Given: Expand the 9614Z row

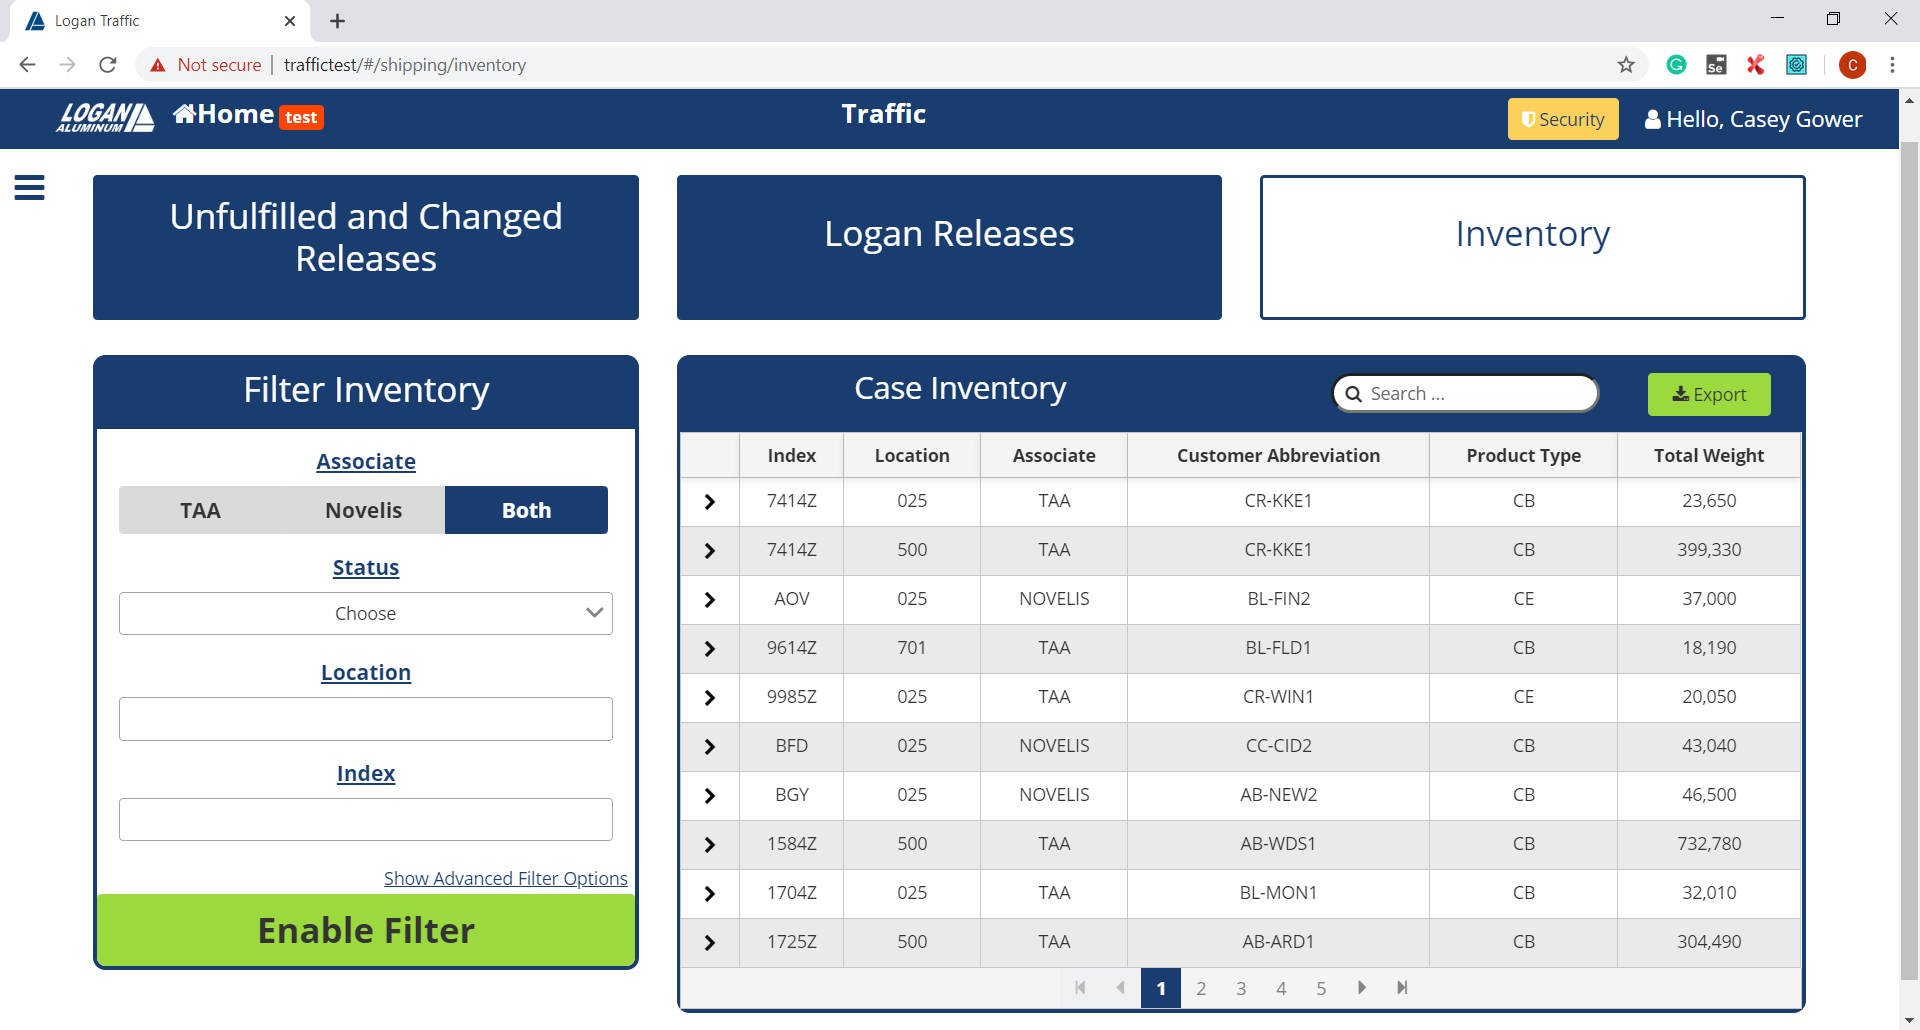Looking at the screenshot, I should point(710,649).
